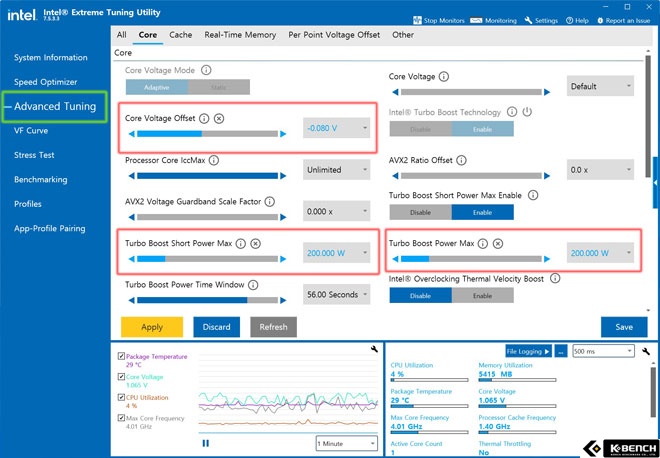Switch to Per Point Voltage Offset tab
Viewport: 660px width, 458px height.
tap(334, 35)
